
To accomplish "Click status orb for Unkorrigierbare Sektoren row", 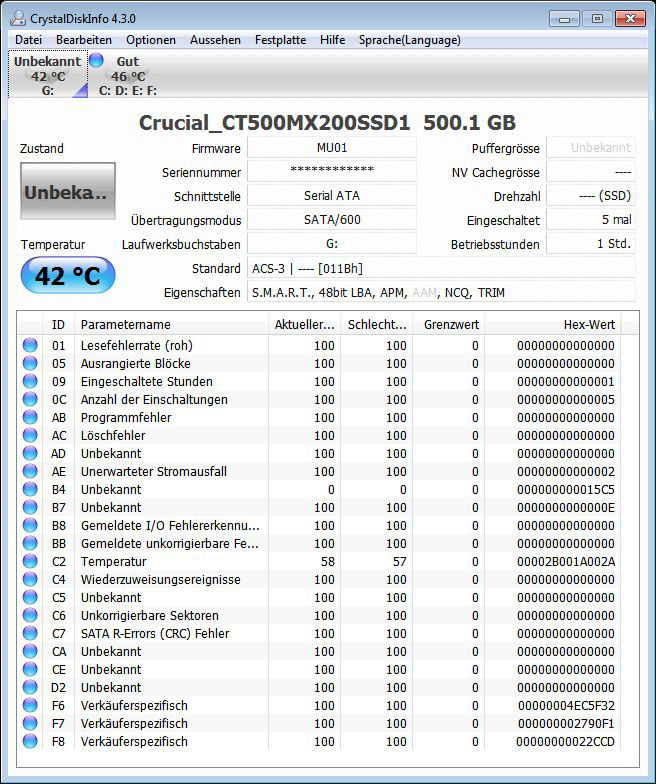I will pyautogui.click(x=30, y=615).
